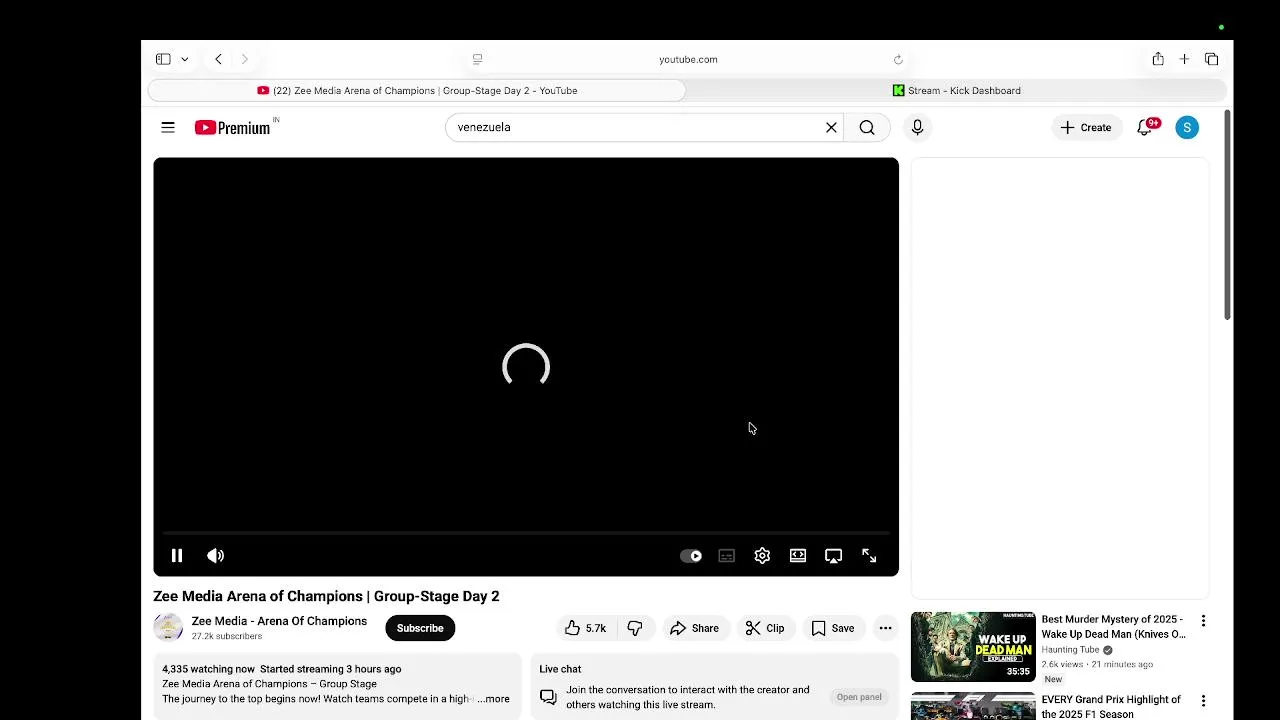
Task: Reload the page in Safari
Action: click(x=898, y=59)
